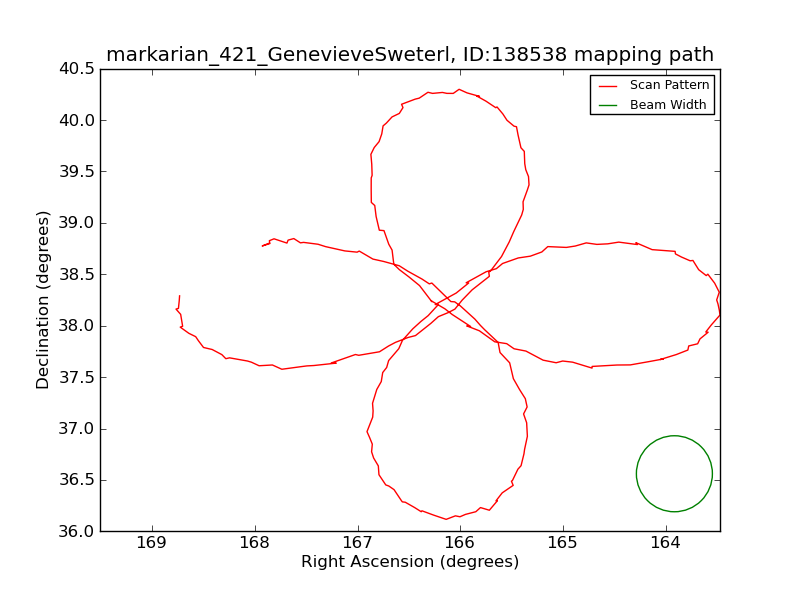Click the green Beam Width legend line

tap(608, 106)
